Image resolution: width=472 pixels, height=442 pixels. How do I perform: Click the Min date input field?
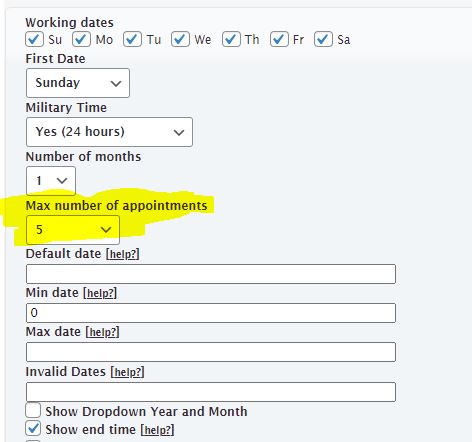(x=211, y=313)
